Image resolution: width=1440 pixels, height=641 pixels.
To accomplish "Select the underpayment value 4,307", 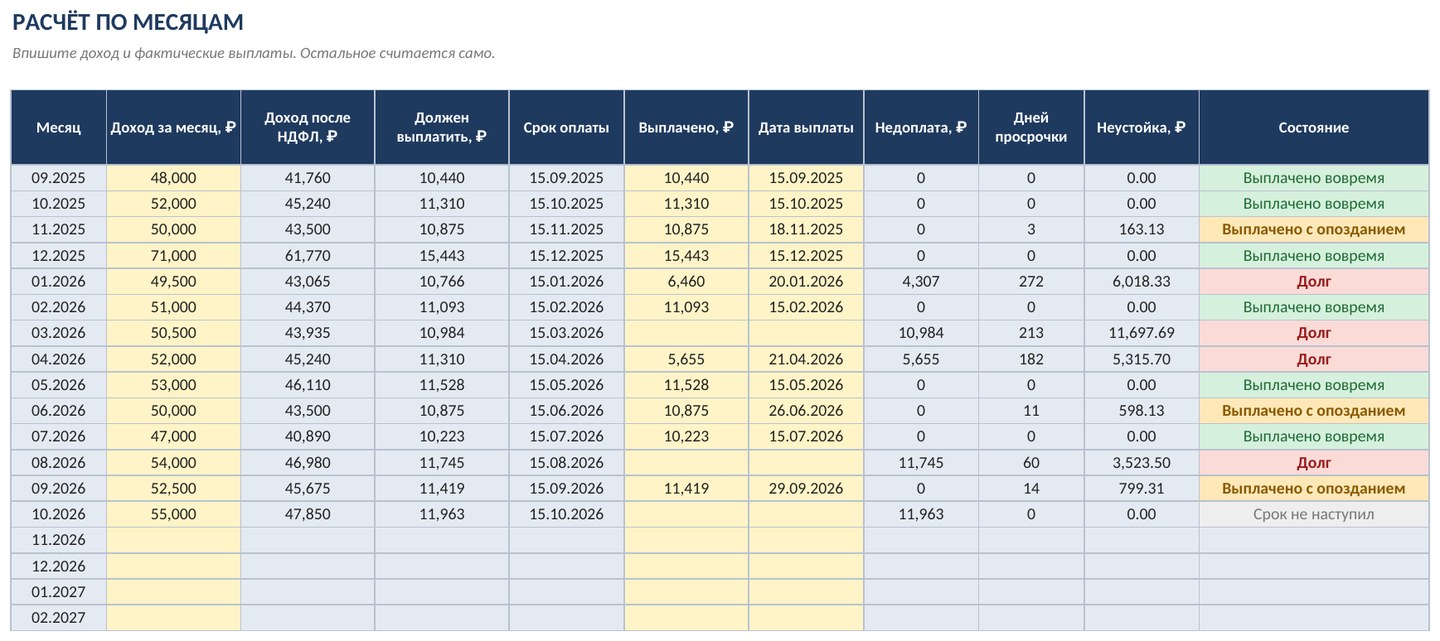I will [921, 282].
